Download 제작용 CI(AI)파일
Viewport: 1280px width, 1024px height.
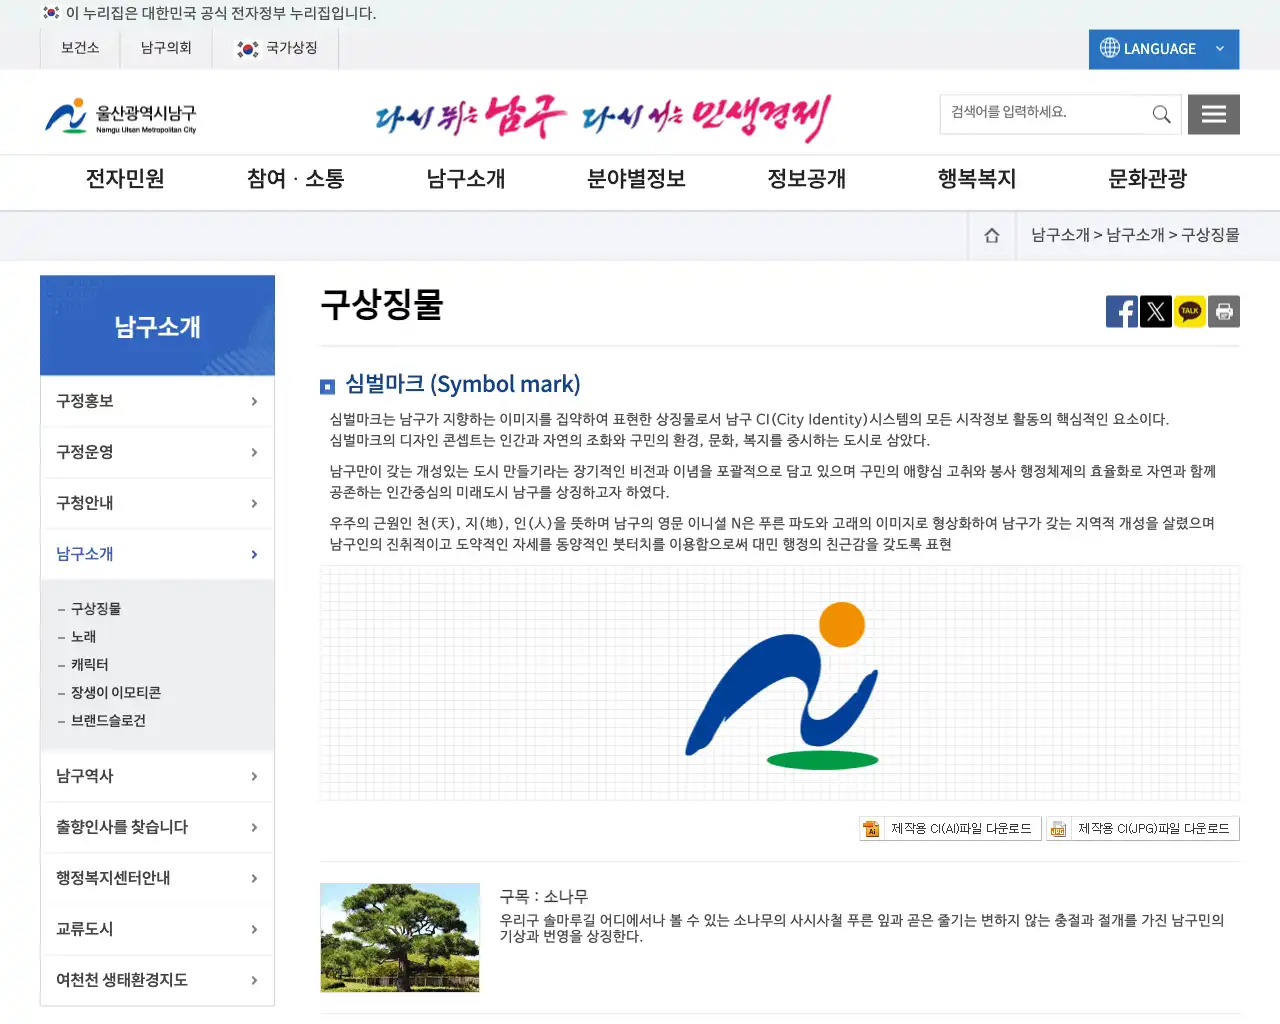pyautogui.click(x=950, y=828)
